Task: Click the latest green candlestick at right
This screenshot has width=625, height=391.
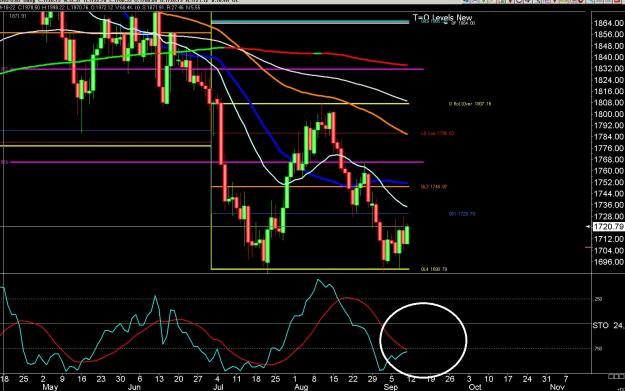Action: (x=407, y=235)
